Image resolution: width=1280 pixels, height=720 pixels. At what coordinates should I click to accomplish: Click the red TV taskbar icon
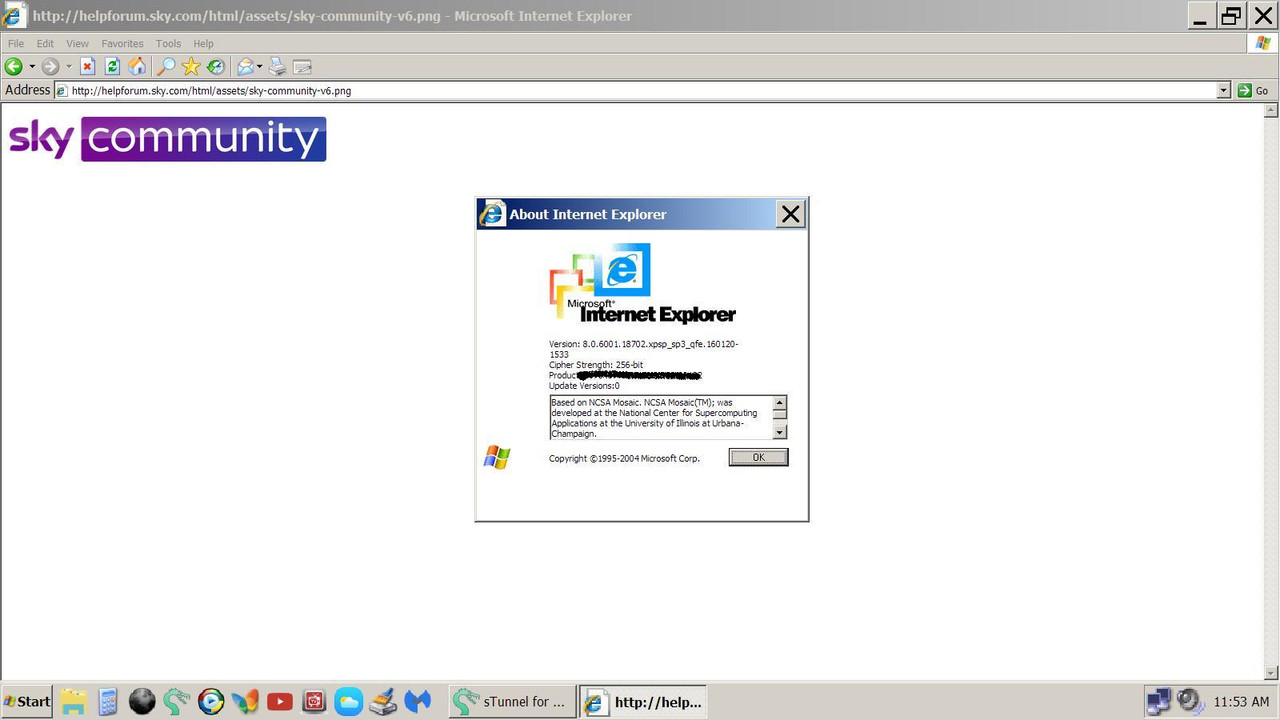tap(314, 701)
